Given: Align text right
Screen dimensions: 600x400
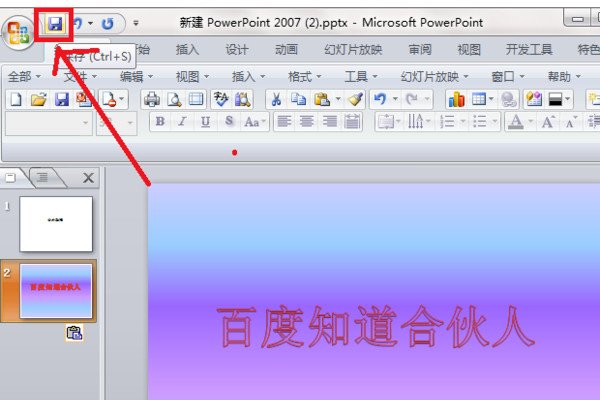Looking at the screenshot, I should pyautogui.click(x=329, y=122).
